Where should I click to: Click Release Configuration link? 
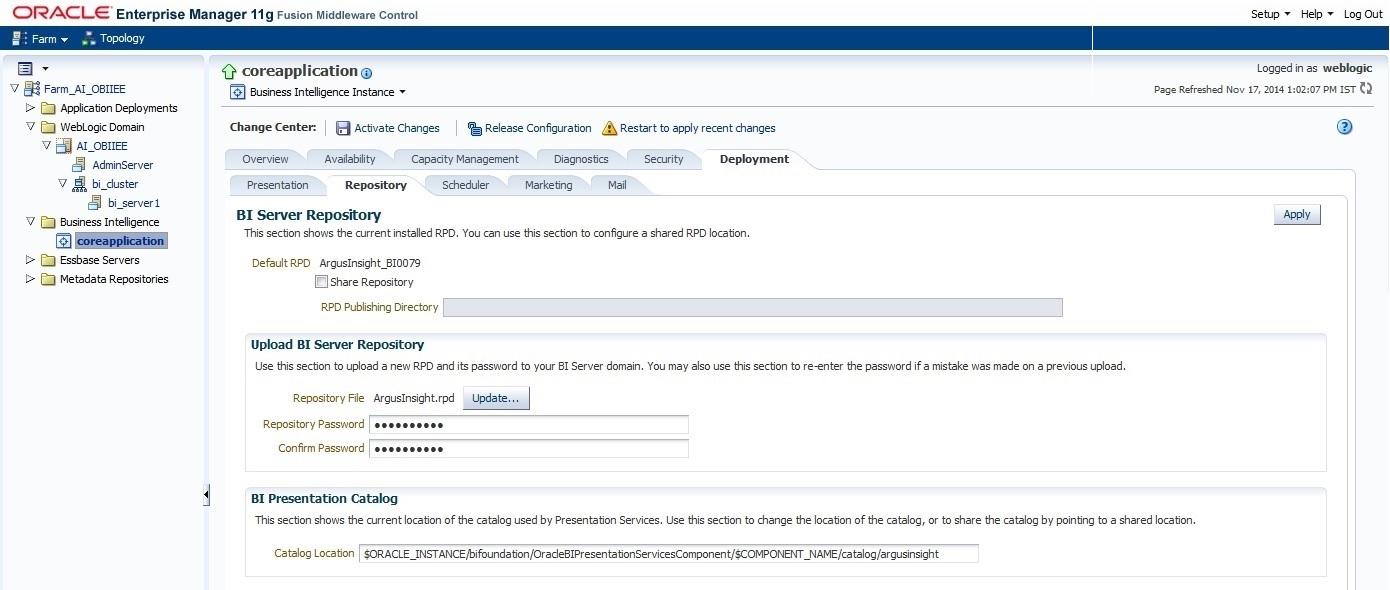point(538,128)
